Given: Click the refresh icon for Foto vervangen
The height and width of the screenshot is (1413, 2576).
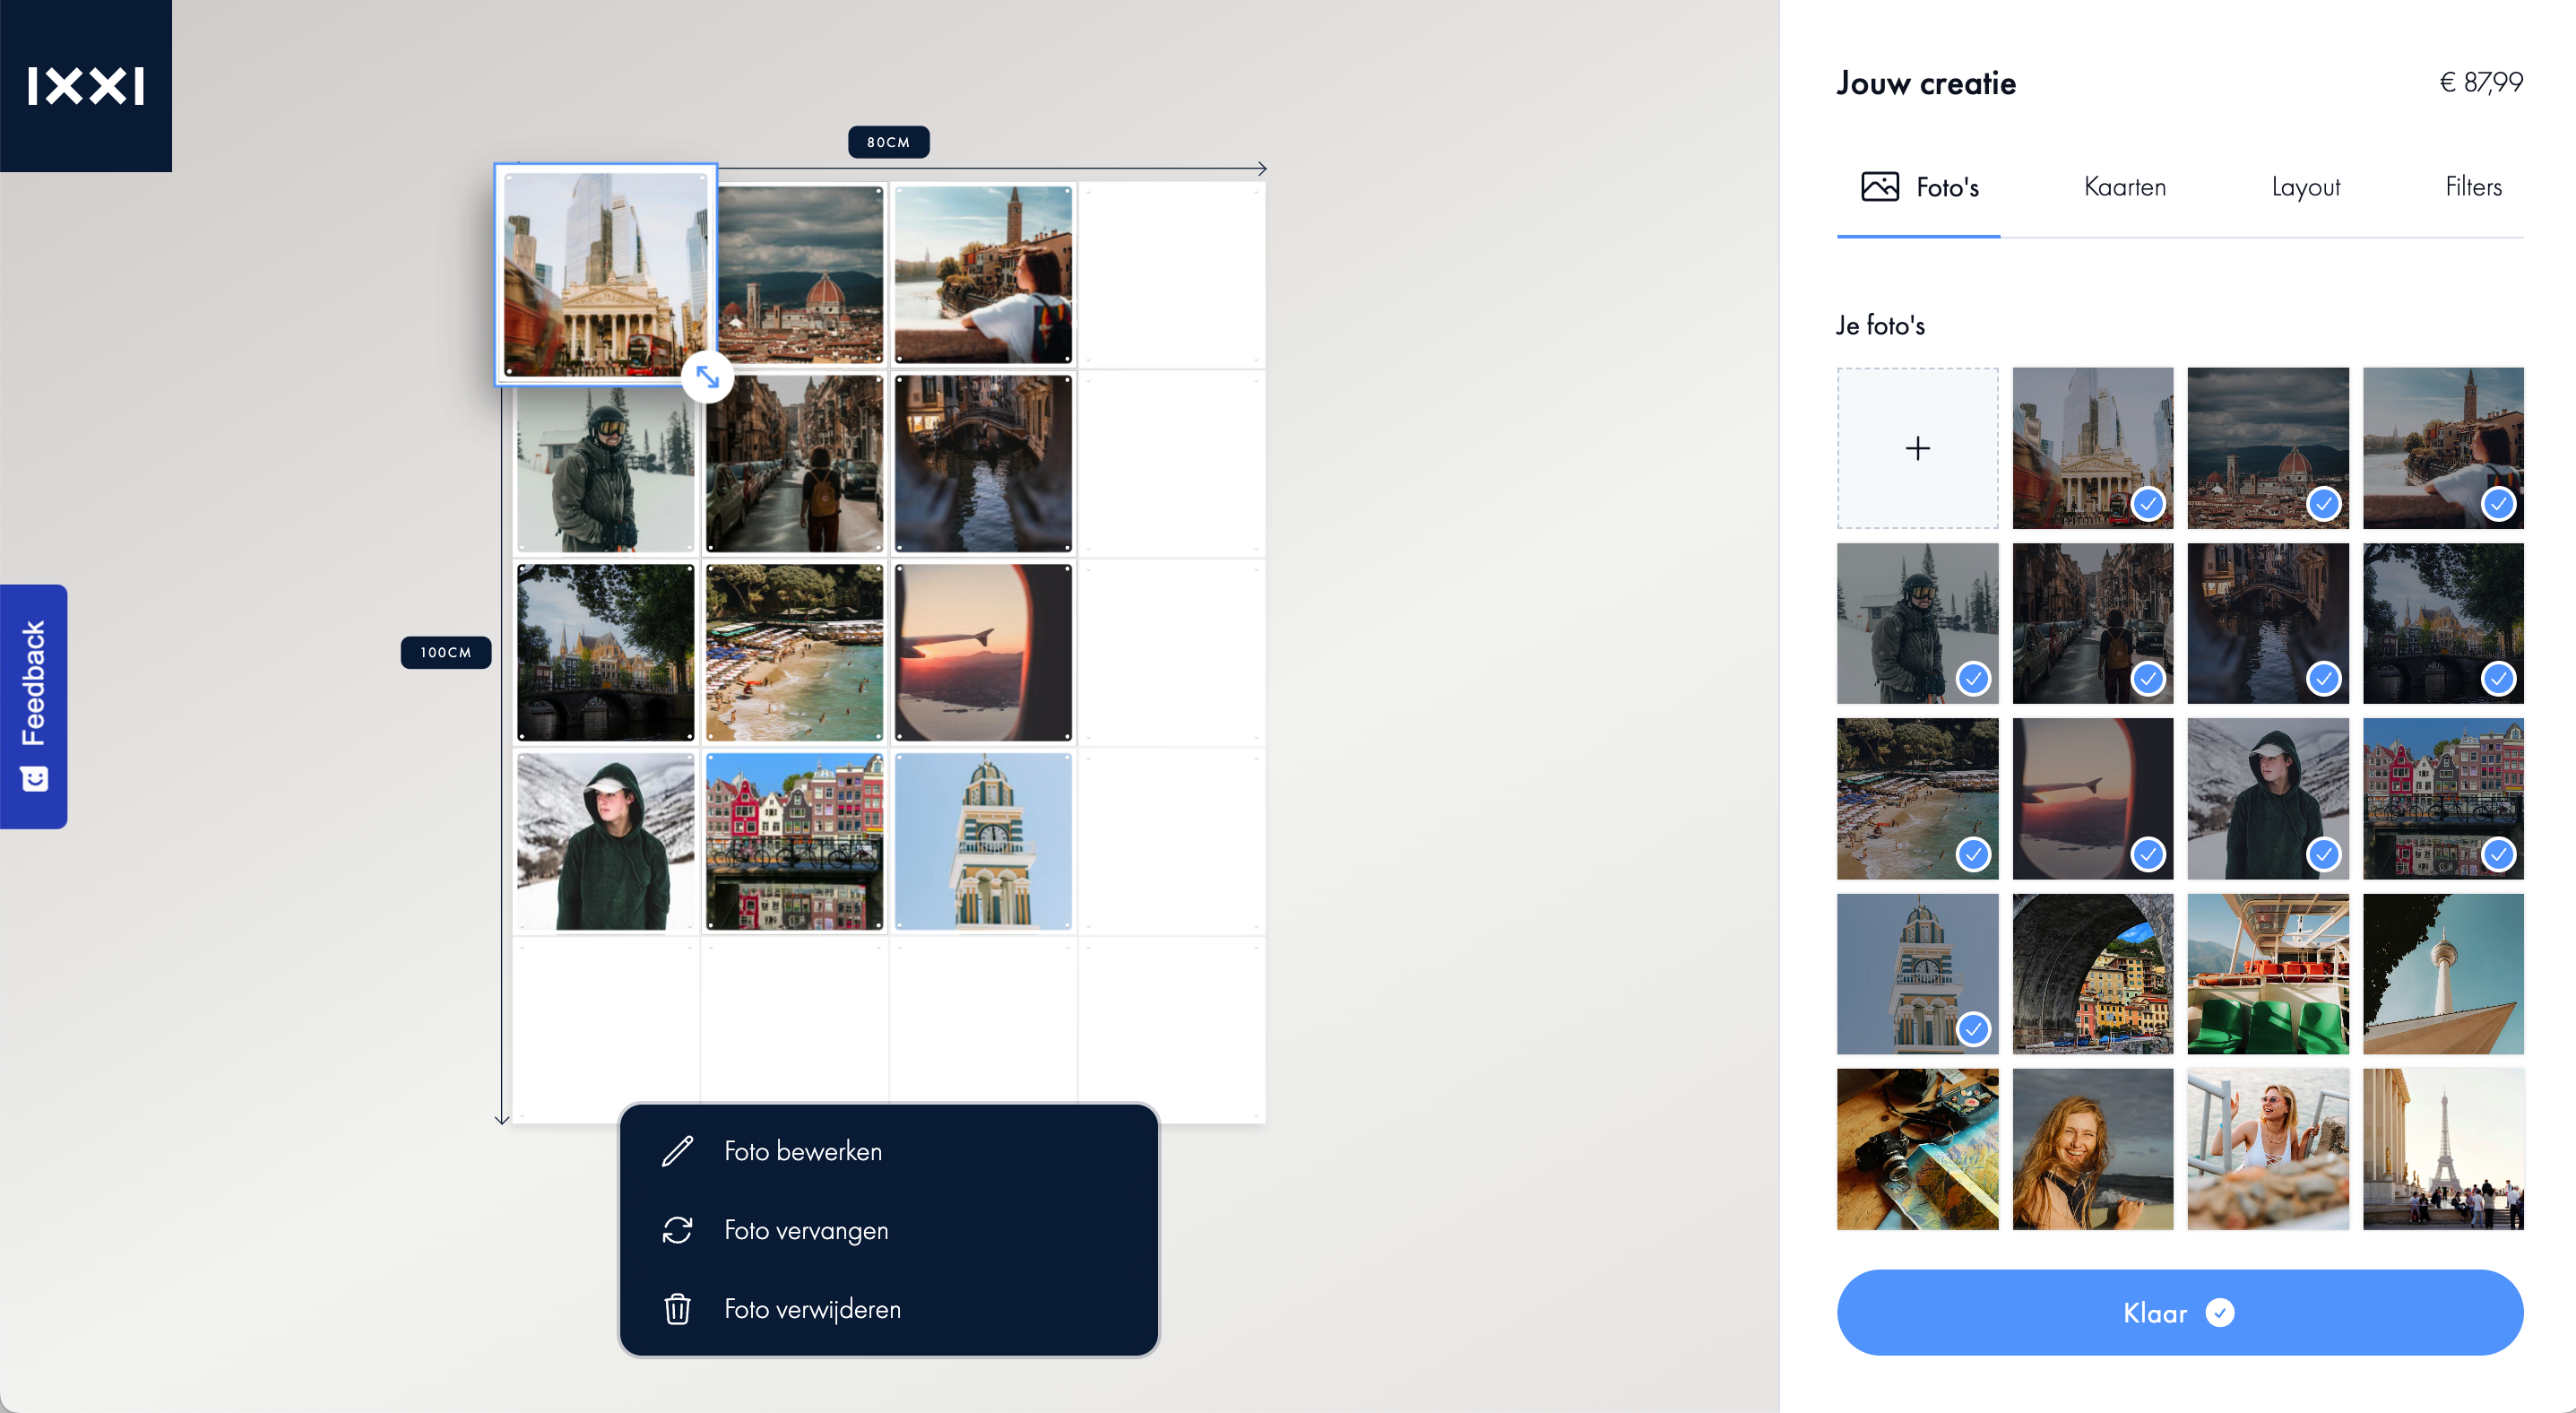Looking at the screenshot, I should 677,1230.
